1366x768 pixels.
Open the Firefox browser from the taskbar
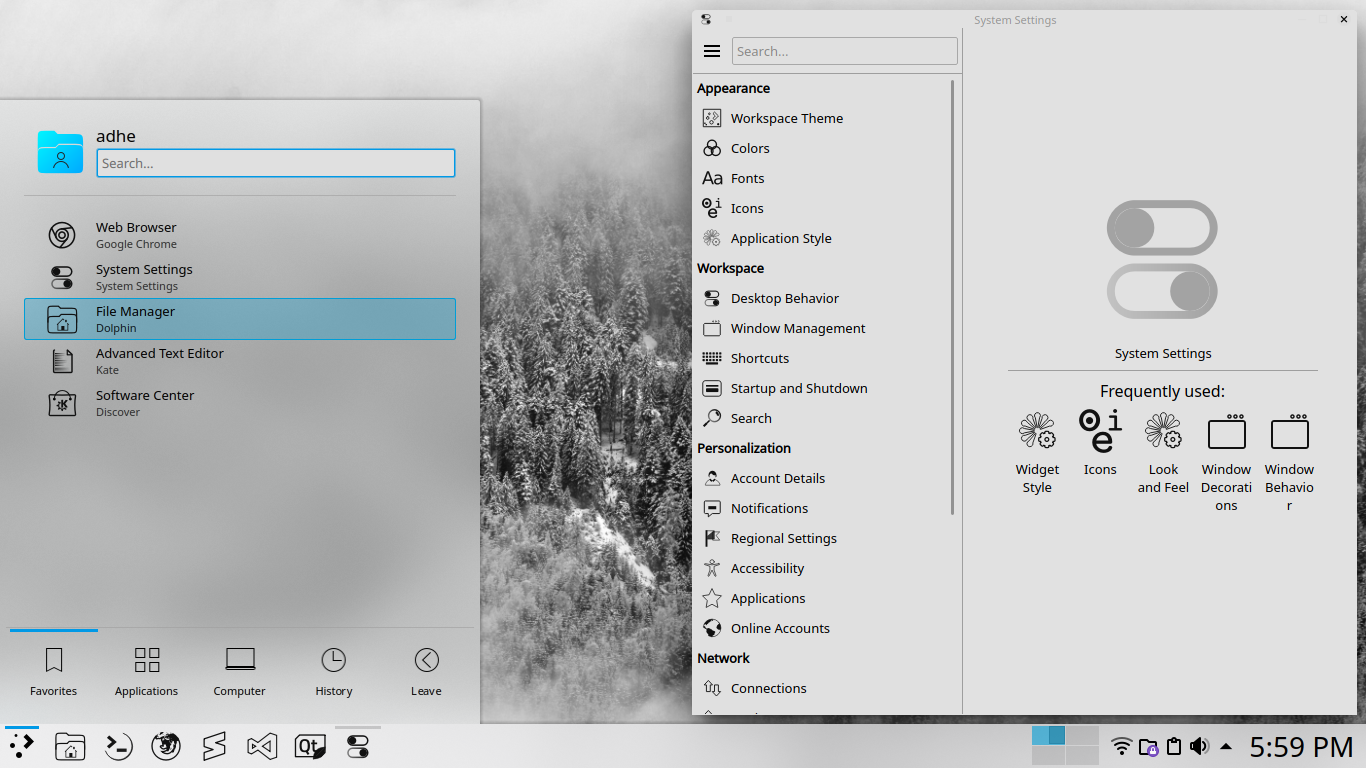tap(166, 746)
